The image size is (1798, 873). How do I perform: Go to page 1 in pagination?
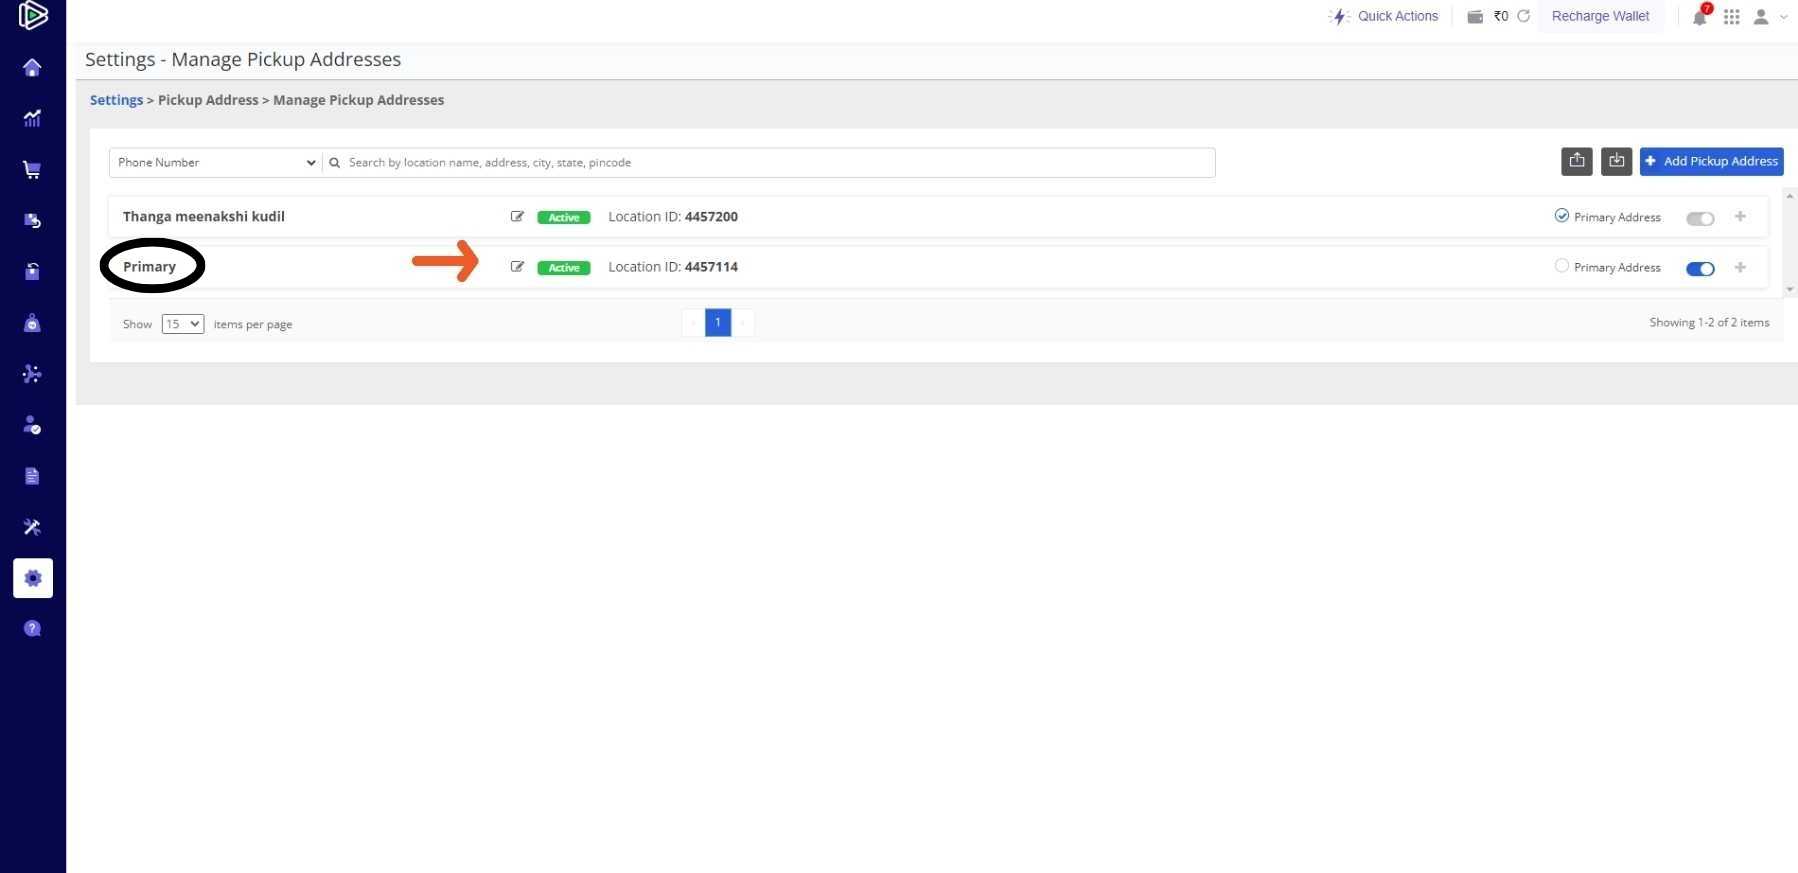pyautogui.click(x=718, y=322)
